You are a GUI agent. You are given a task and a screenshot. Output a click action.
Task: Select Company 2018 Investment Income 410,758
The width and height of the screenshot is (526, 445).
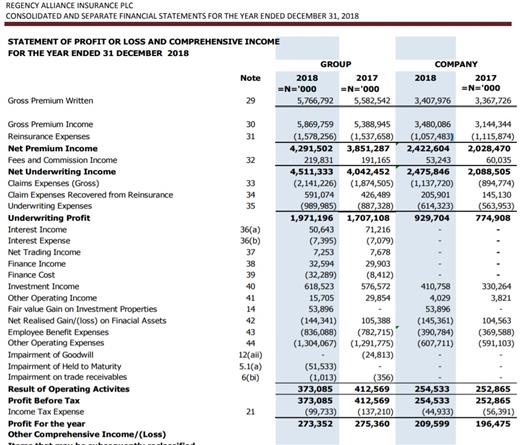(435, 286)
